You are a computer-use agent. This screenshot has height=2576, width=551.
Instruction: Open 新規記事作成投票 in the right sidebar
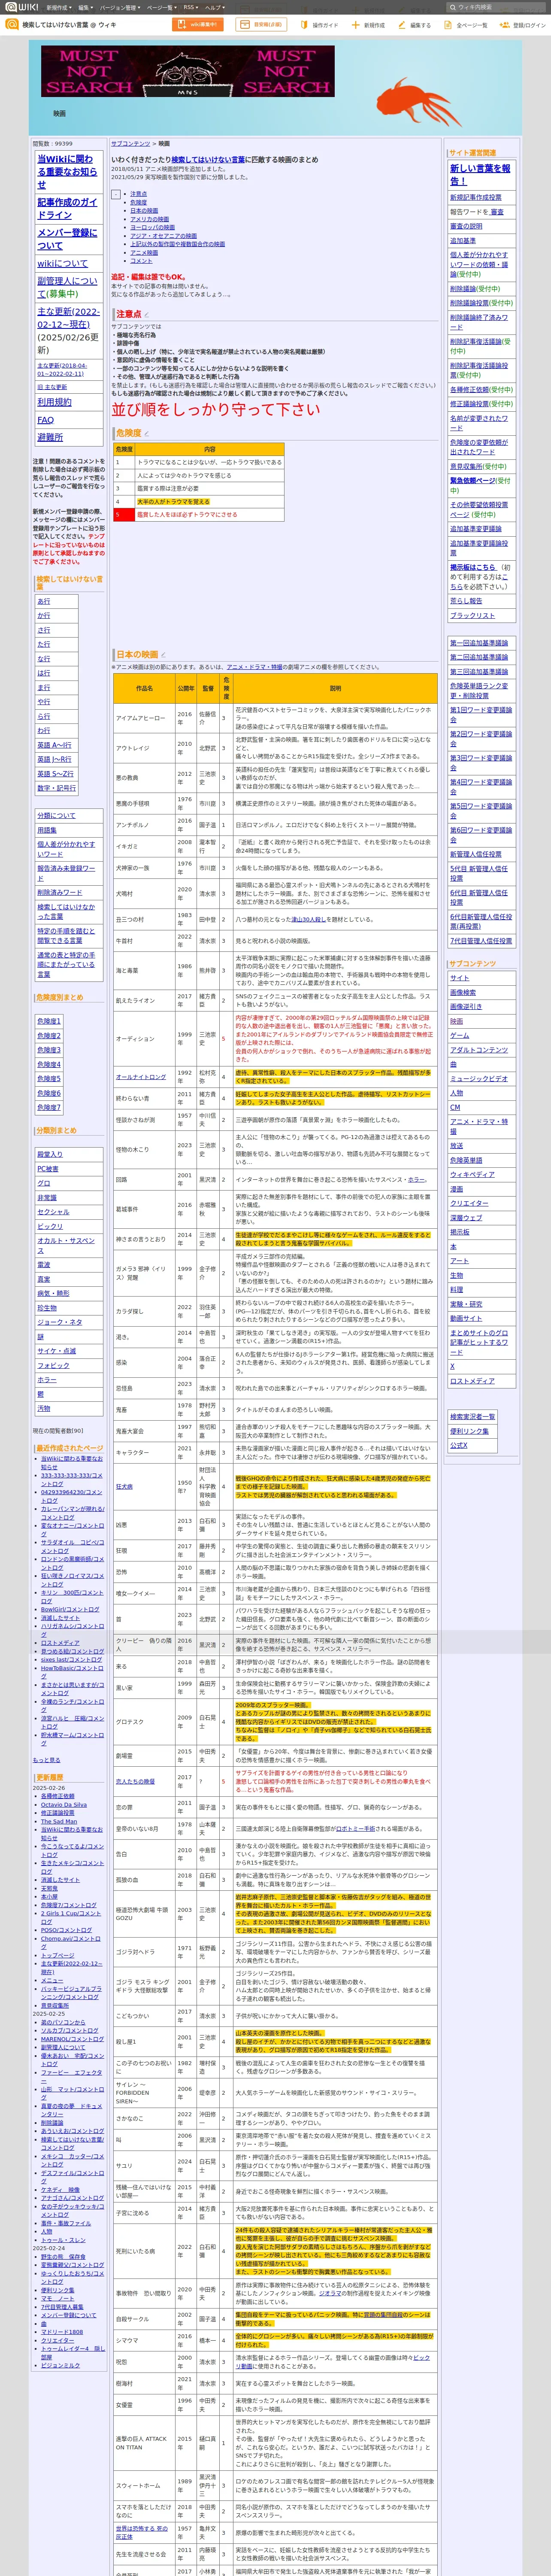tap(476, 198)
